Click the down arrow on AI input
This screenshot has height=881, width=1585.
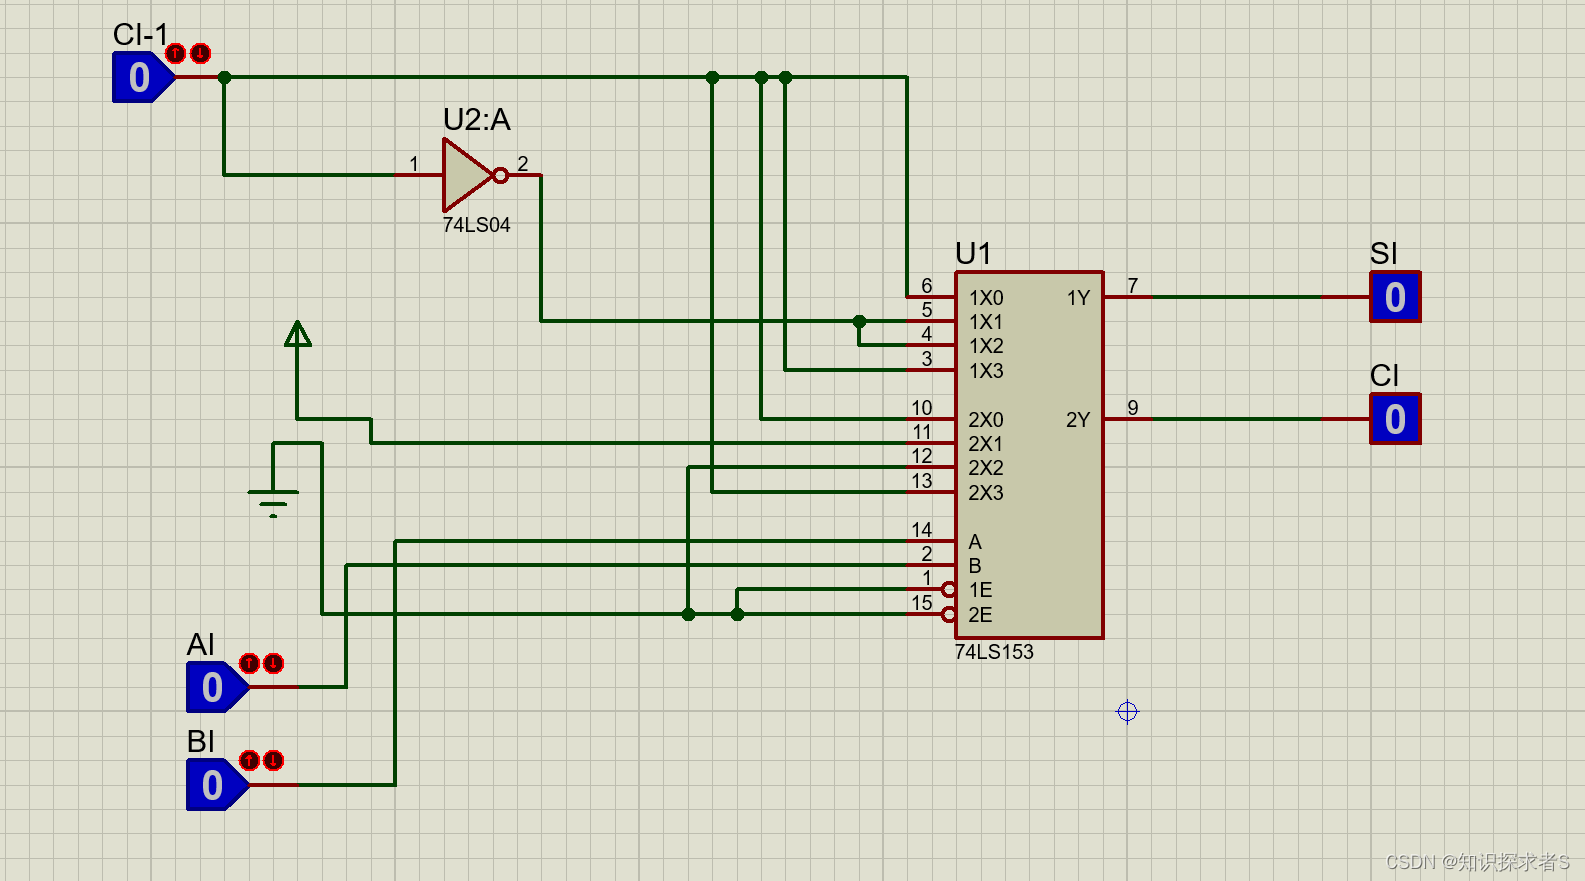274,663
